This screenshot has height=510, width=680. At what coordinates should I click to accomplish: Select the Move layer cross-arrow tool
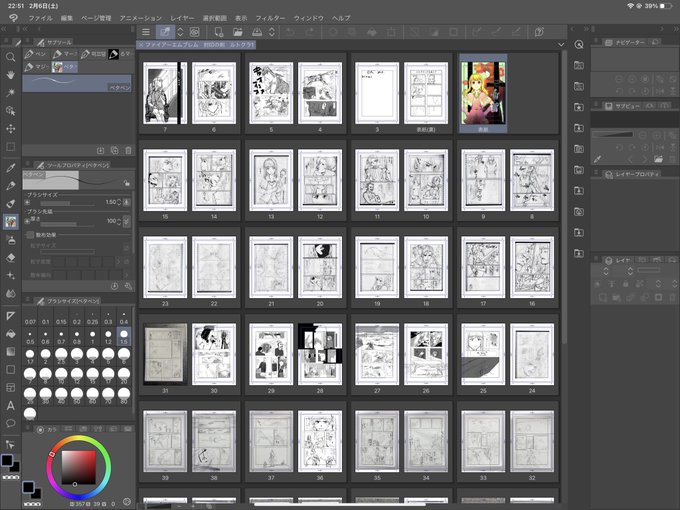[10, 128]
